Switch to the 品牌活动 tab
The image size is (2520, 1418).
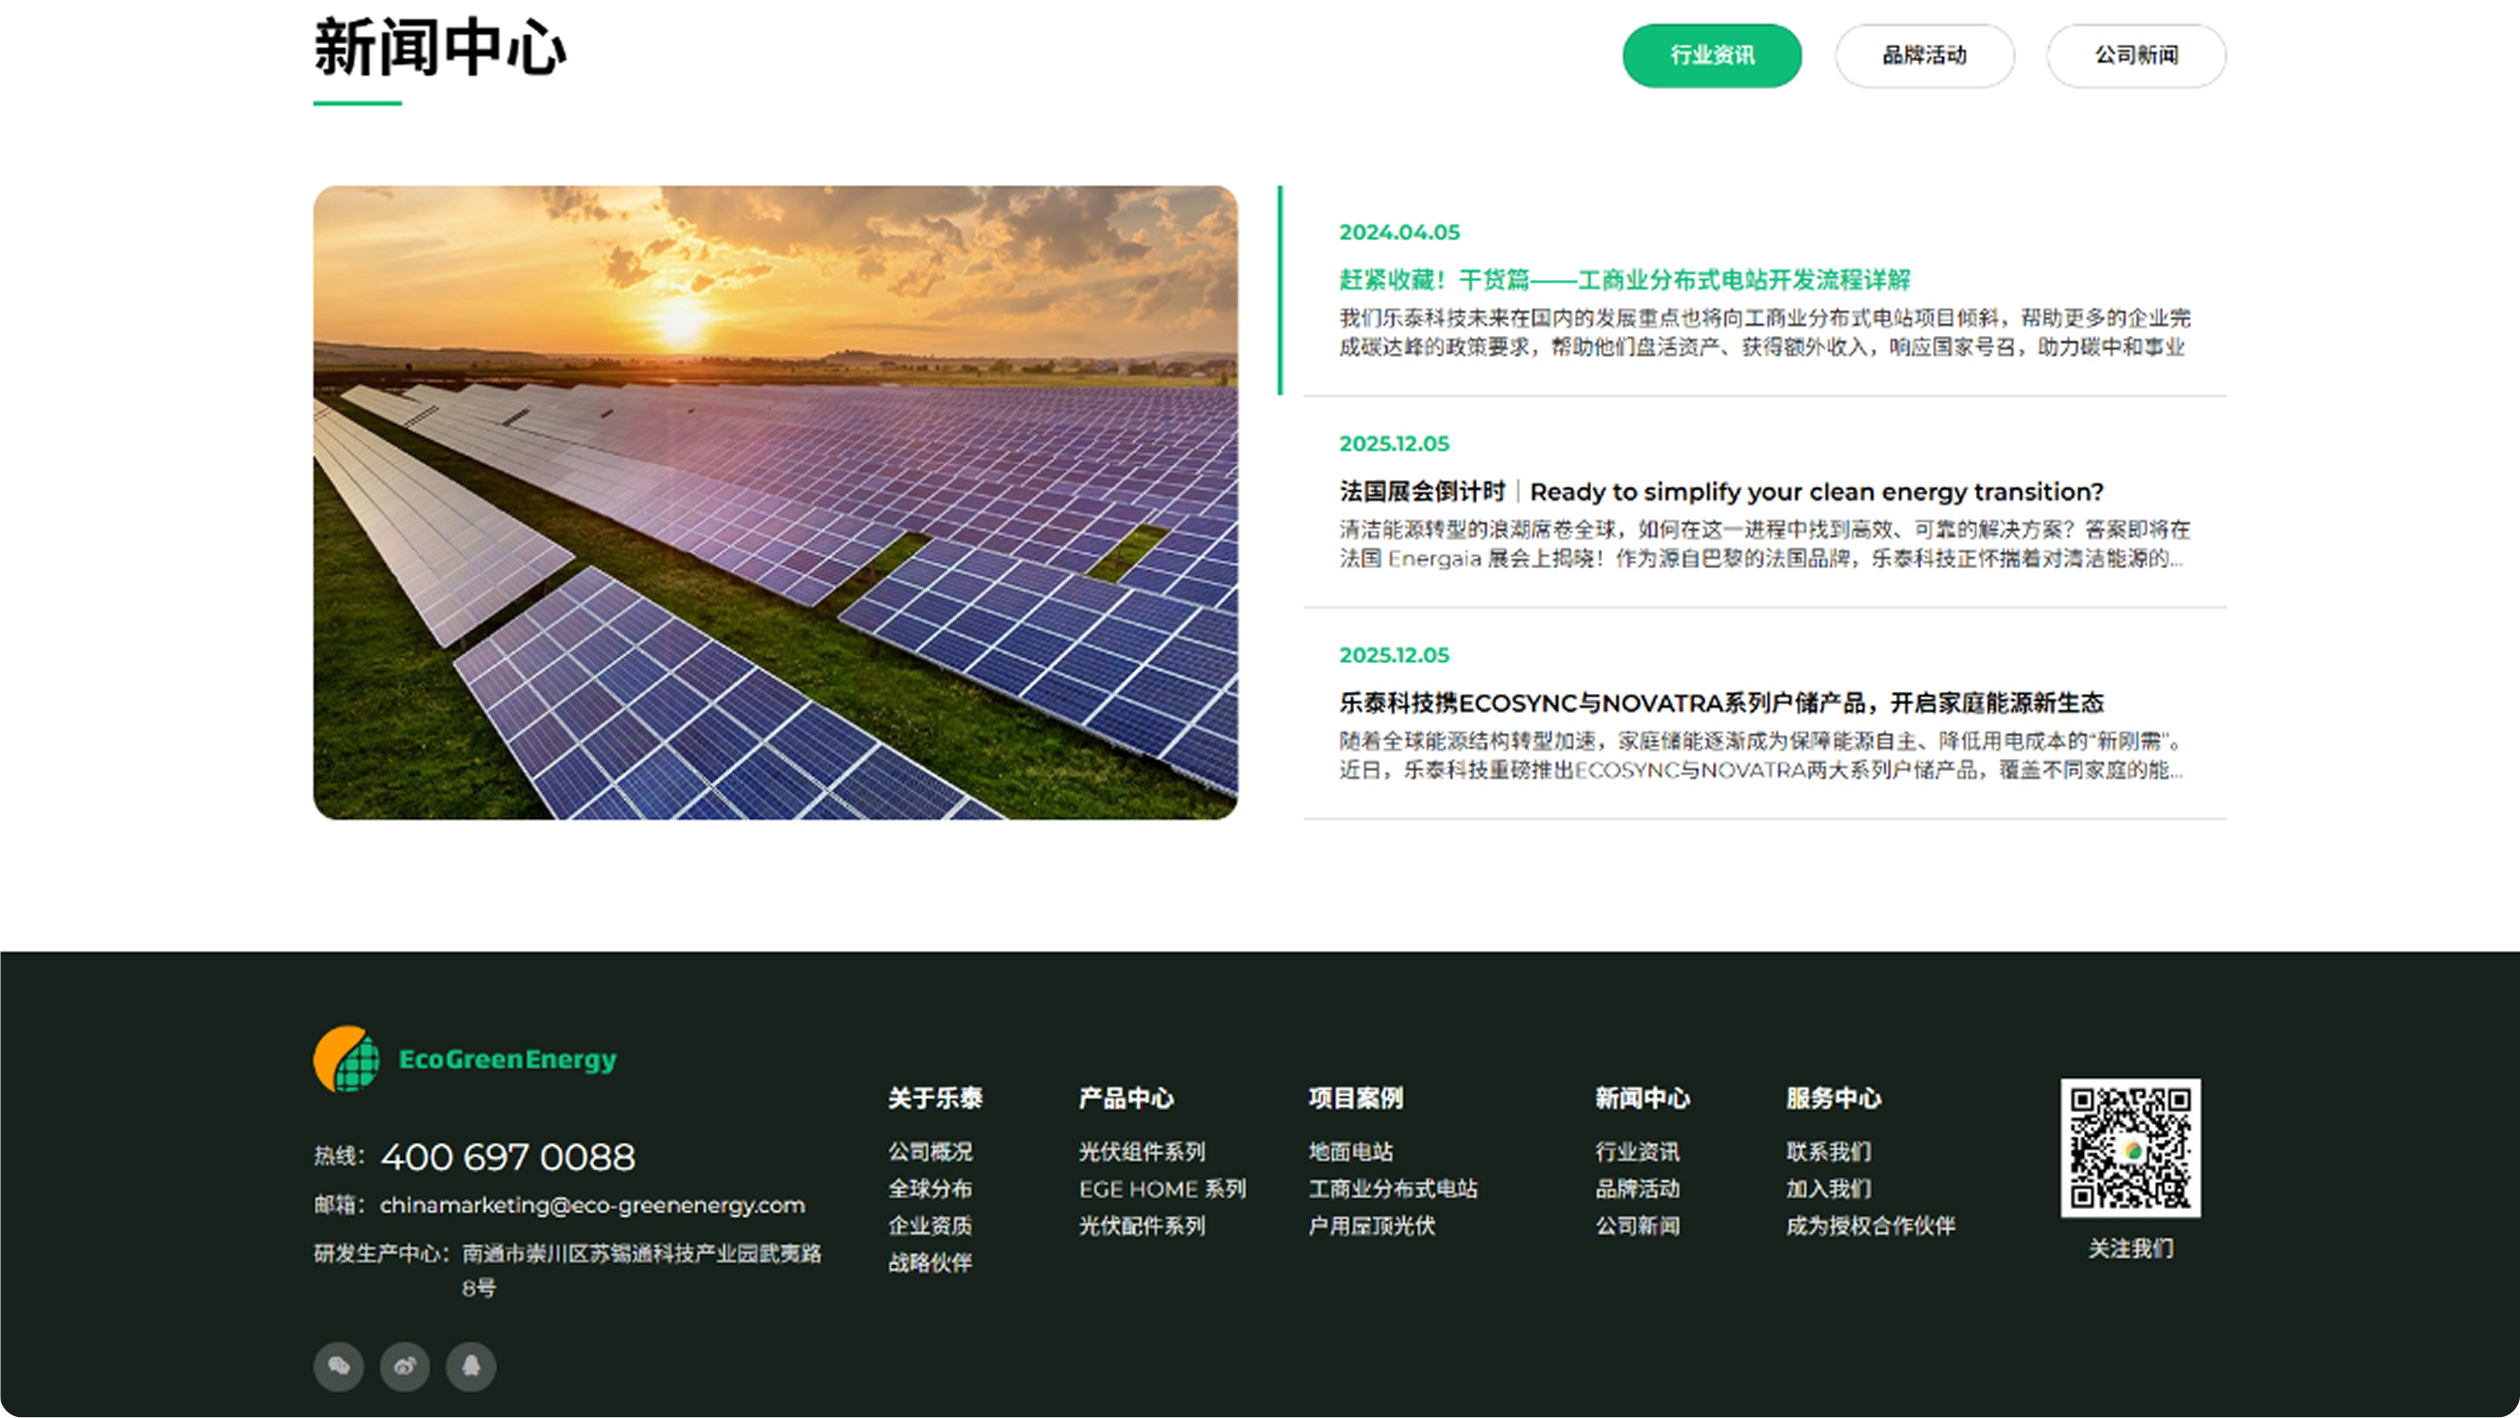[1923, 56]
